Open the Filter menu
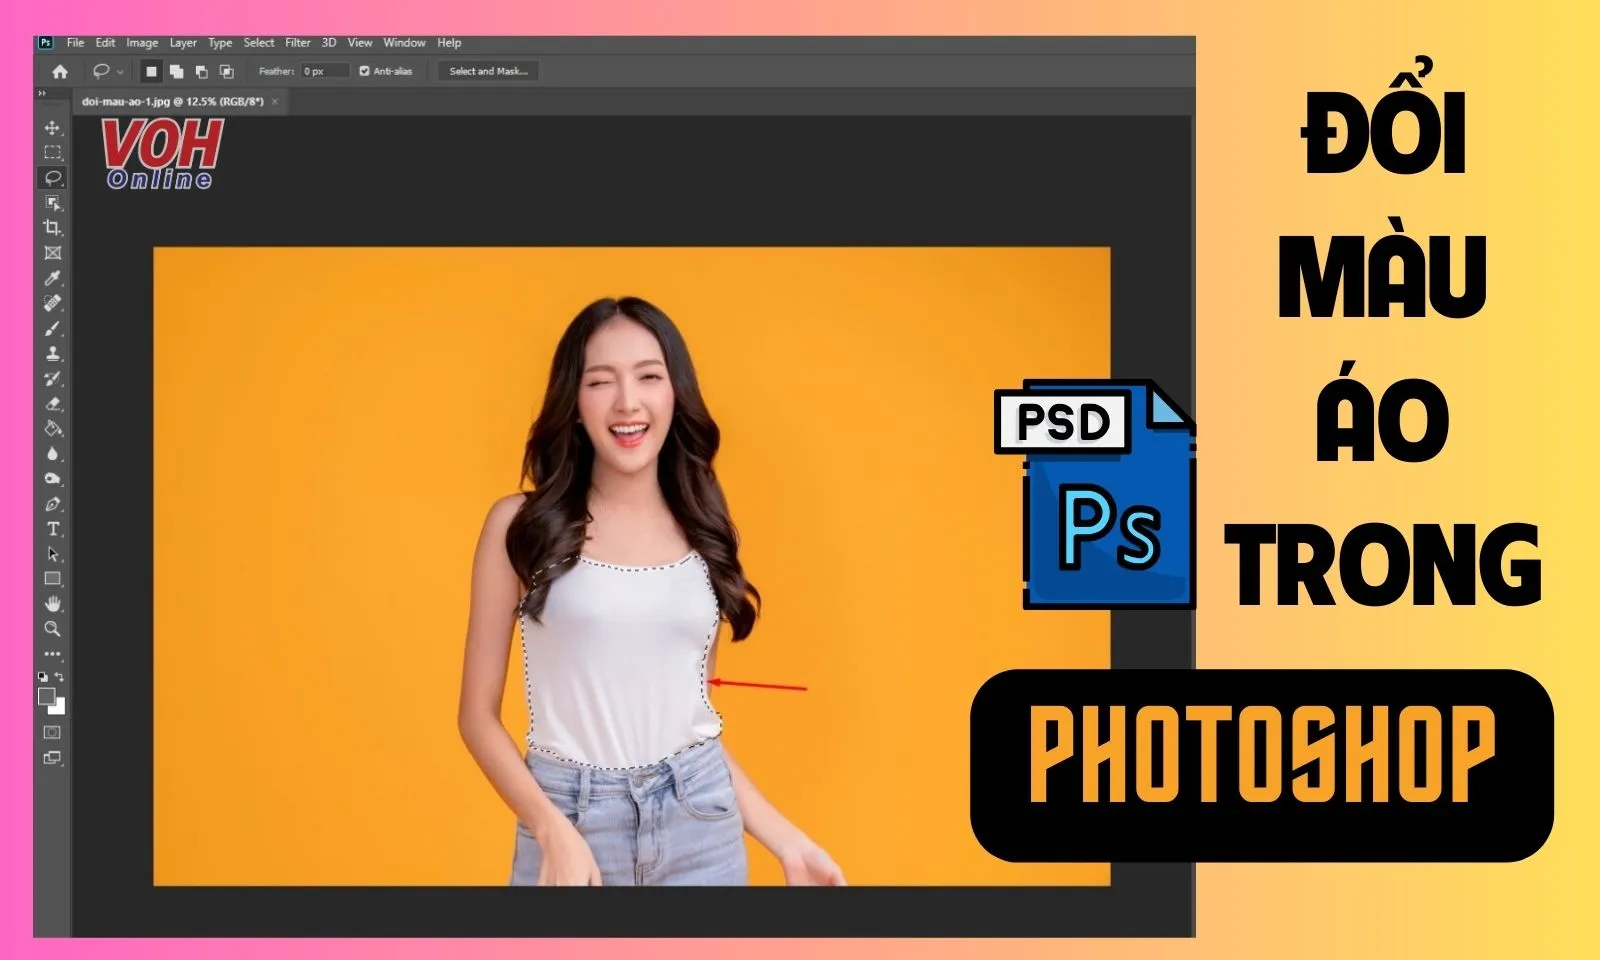1600x960 pixels. (x=298, y=43)
